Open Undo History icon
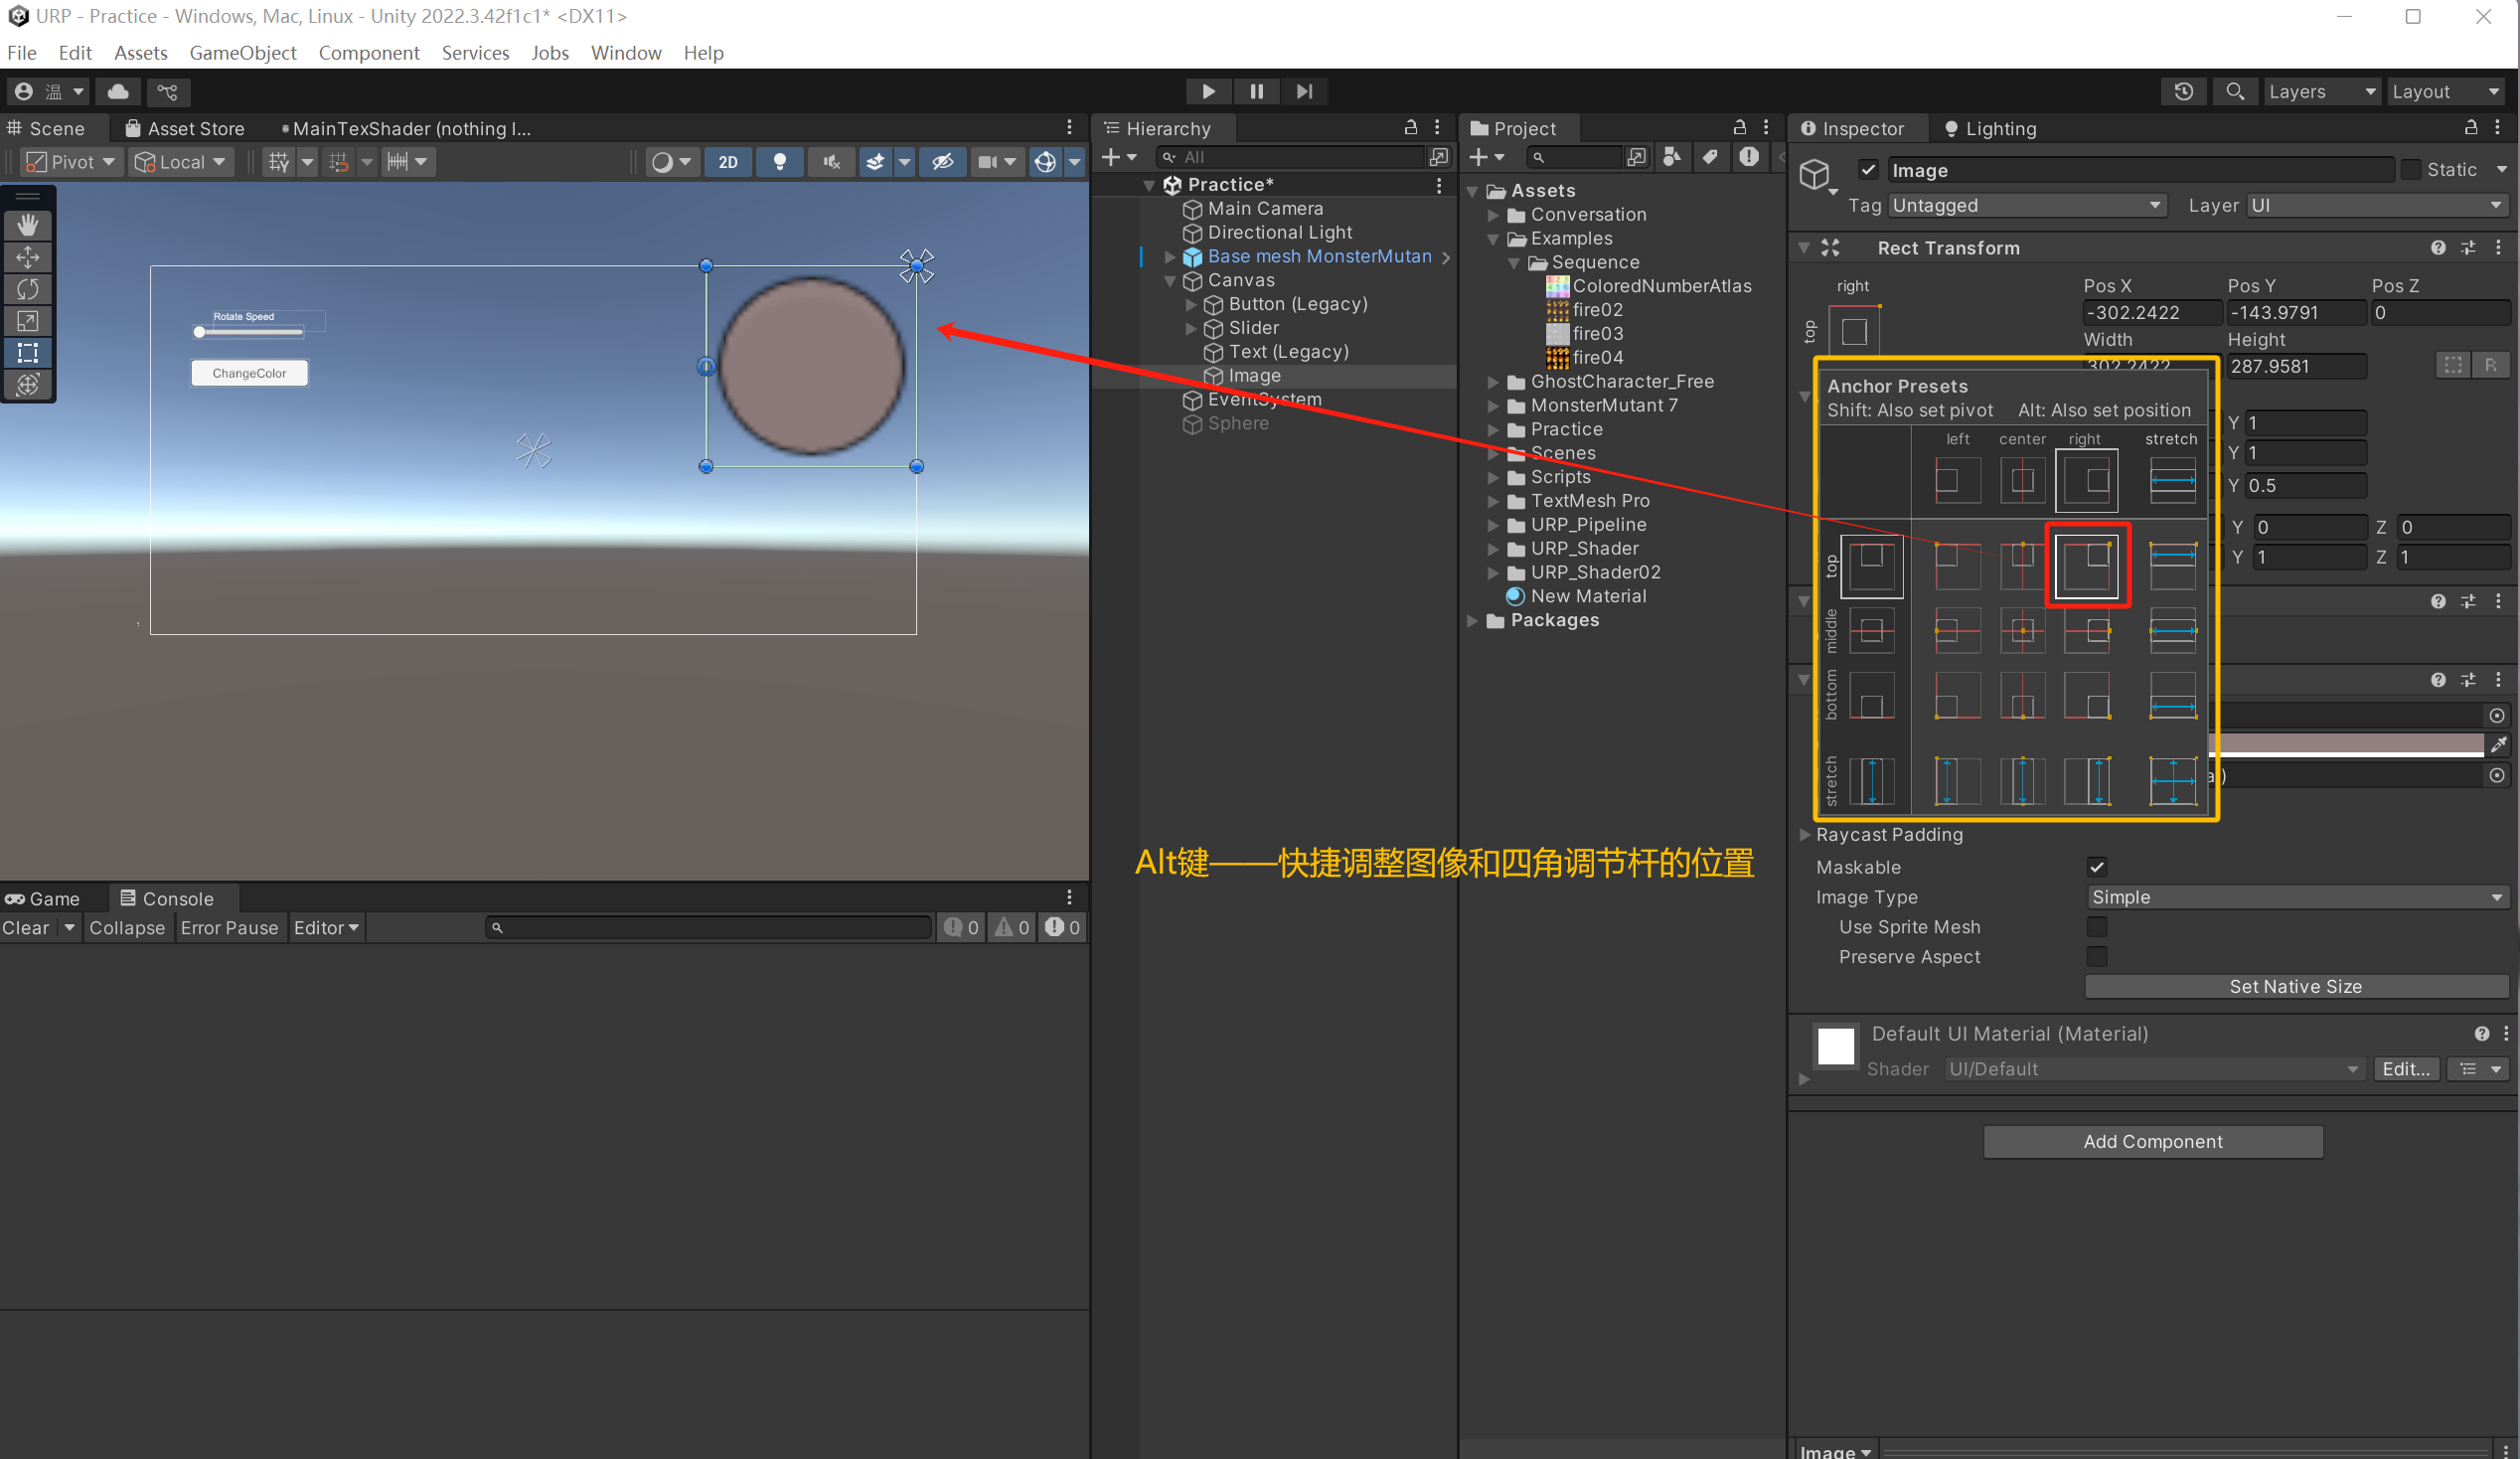This screenshot has width=2520, height=1459. [x=2183, y=91]
